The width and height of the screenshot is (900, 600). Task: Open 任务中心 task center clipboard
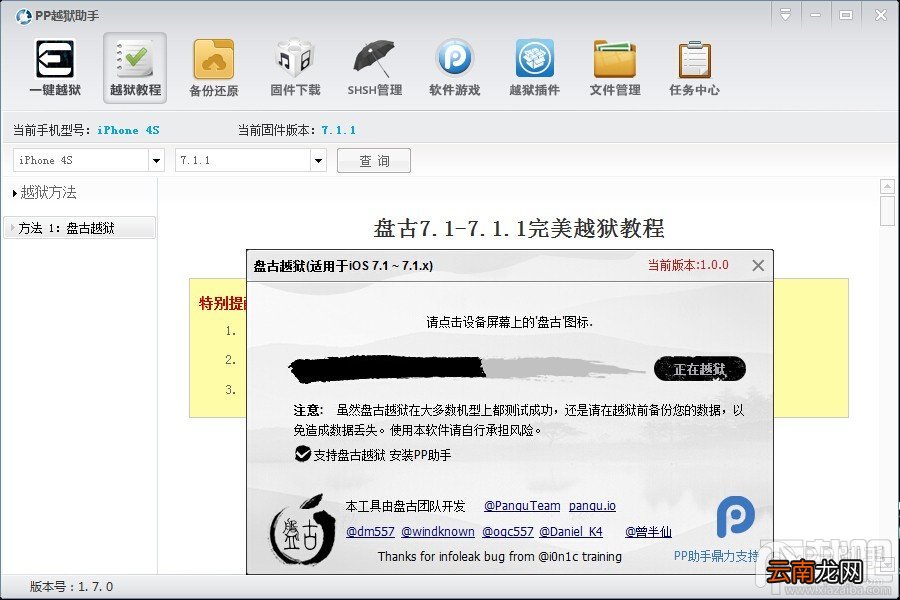[695, 68]
